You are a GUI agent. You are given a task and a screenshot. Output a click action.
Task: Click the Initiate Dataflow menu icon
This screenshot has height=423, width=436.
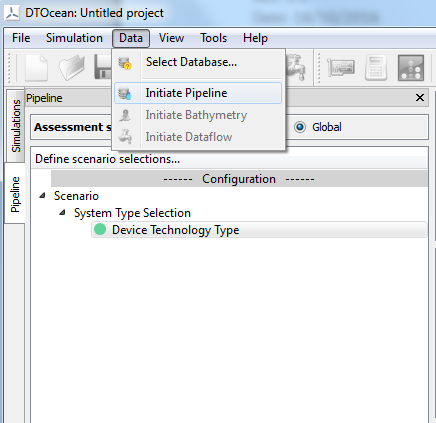click(125, 137)
